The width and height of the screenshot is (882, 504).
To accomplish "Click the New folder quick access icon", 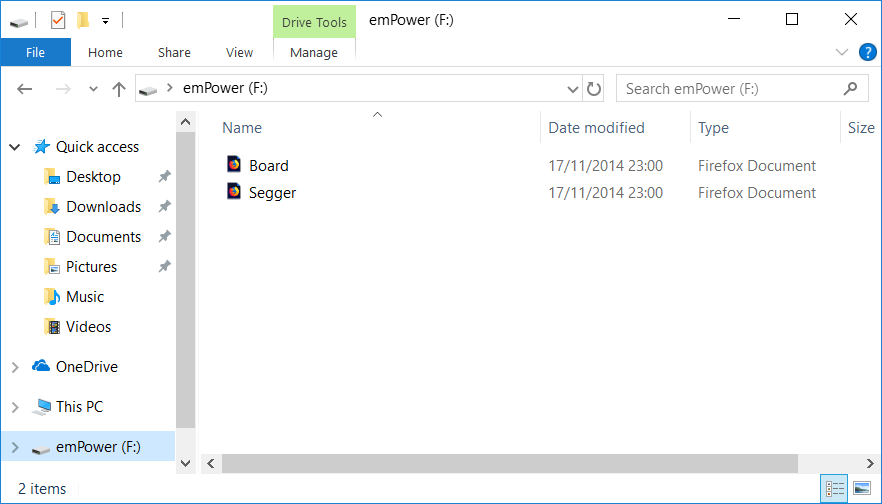I will [83, 21].
